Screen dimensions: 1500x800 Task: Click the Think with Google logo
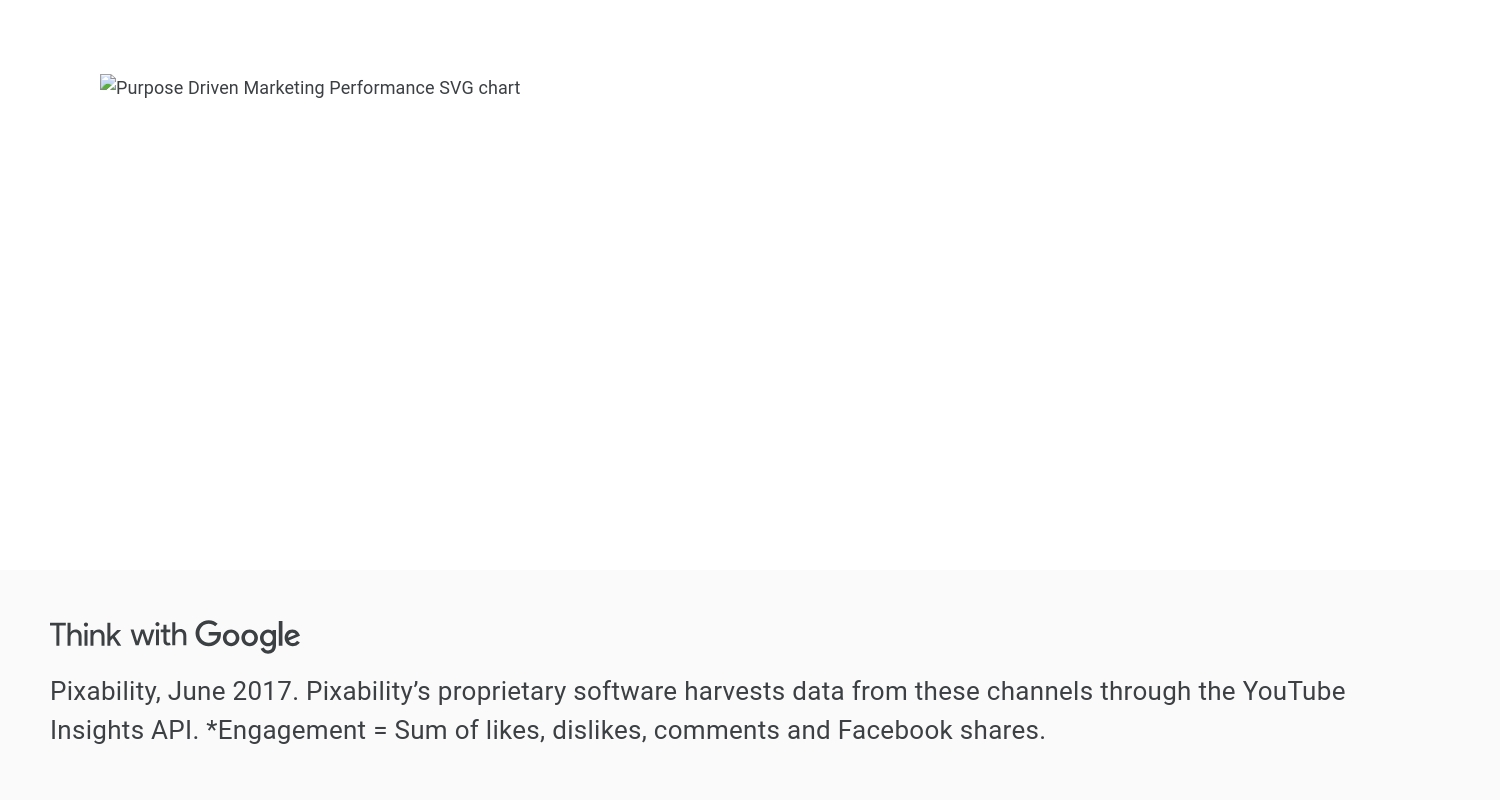coord(175,635)
